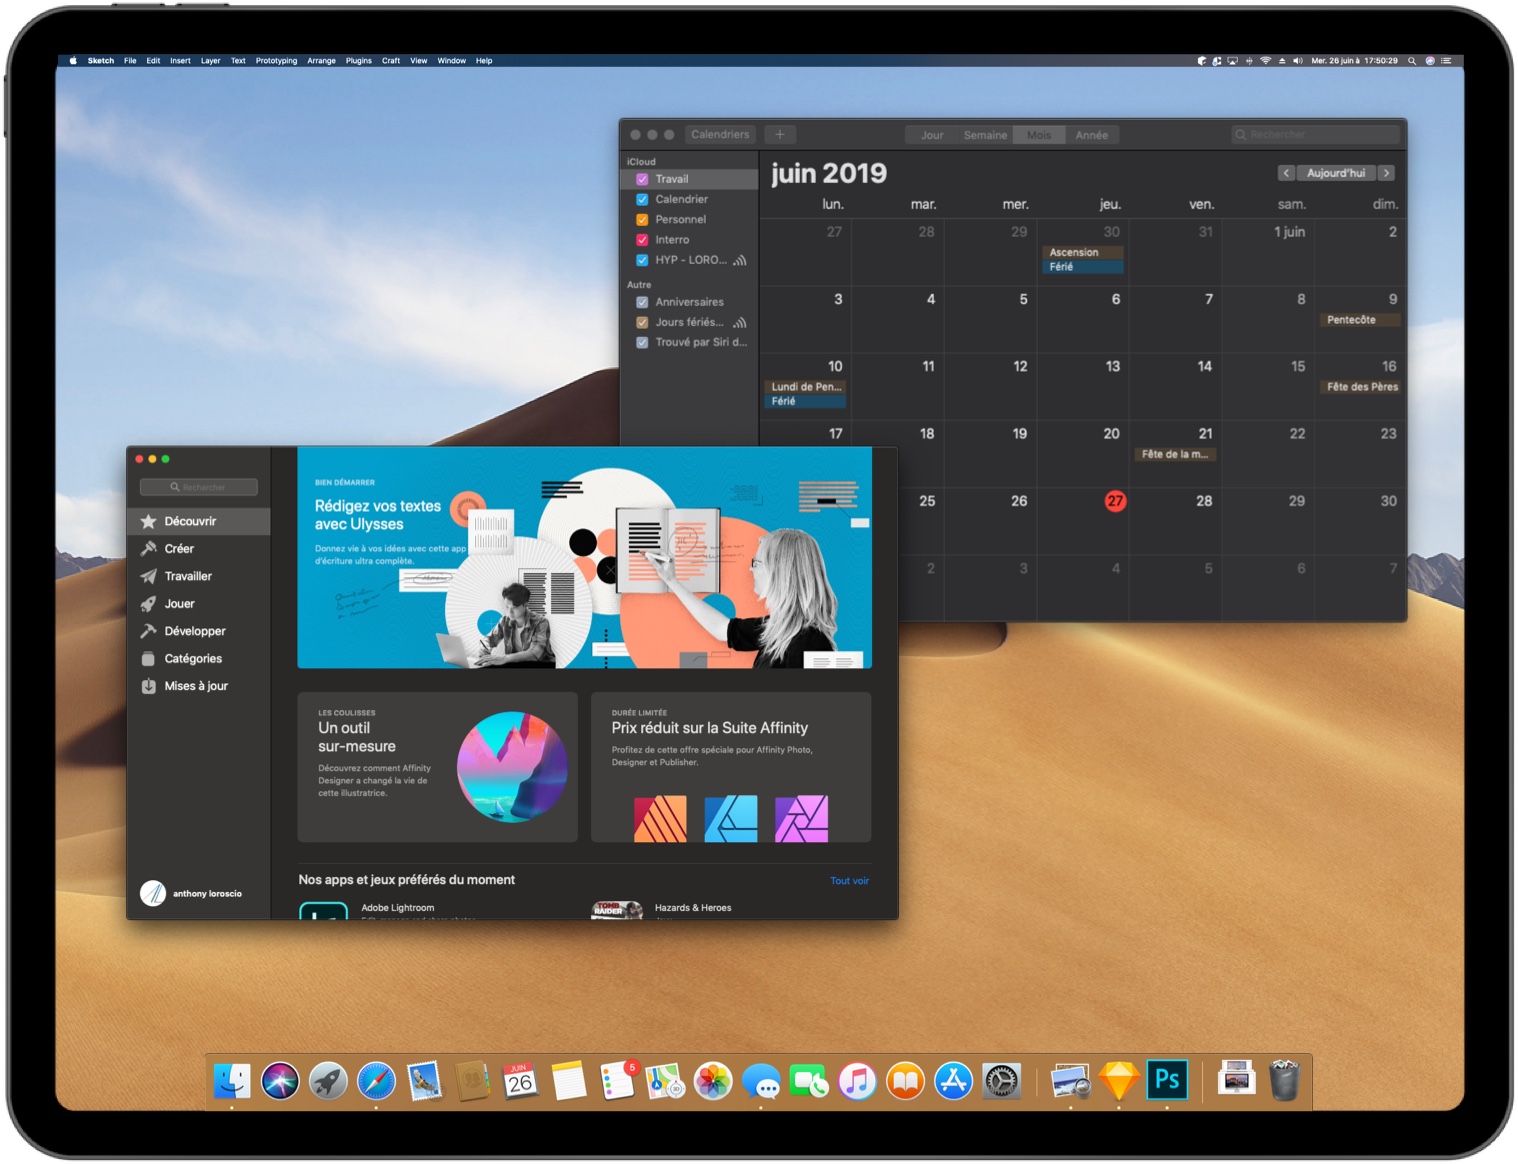Open iTunes music icon in Dock
The height and width of the screenshot is (1164, 1518).
click(857, 1081)
